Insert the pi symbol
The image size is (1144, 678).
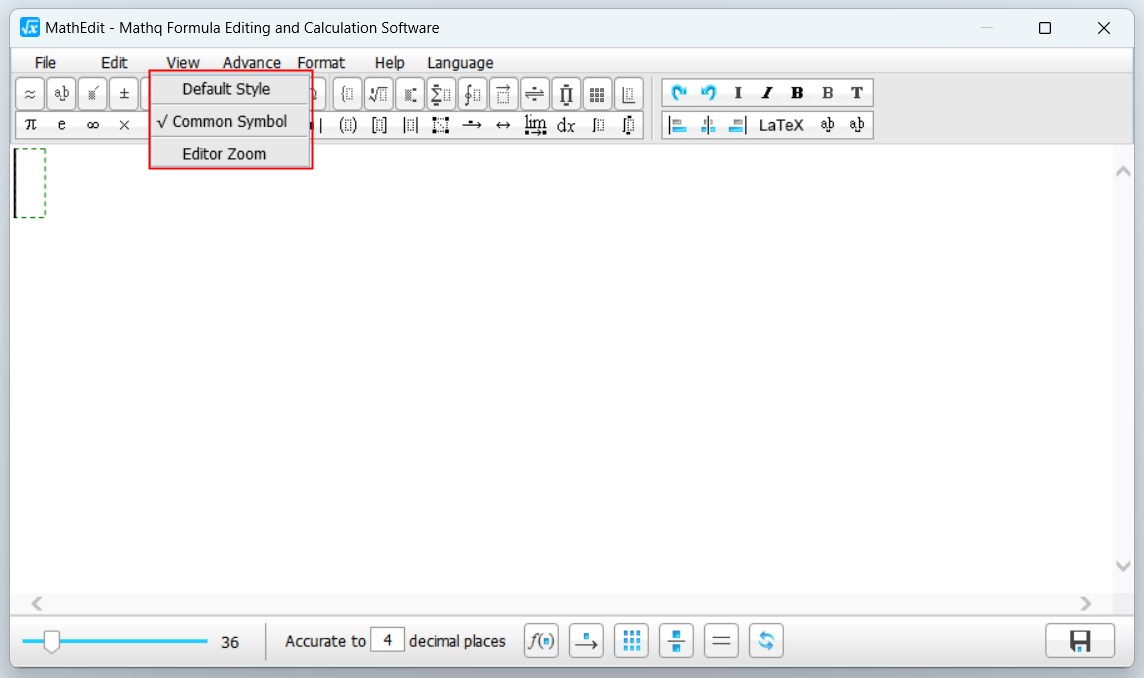point(31,125)
